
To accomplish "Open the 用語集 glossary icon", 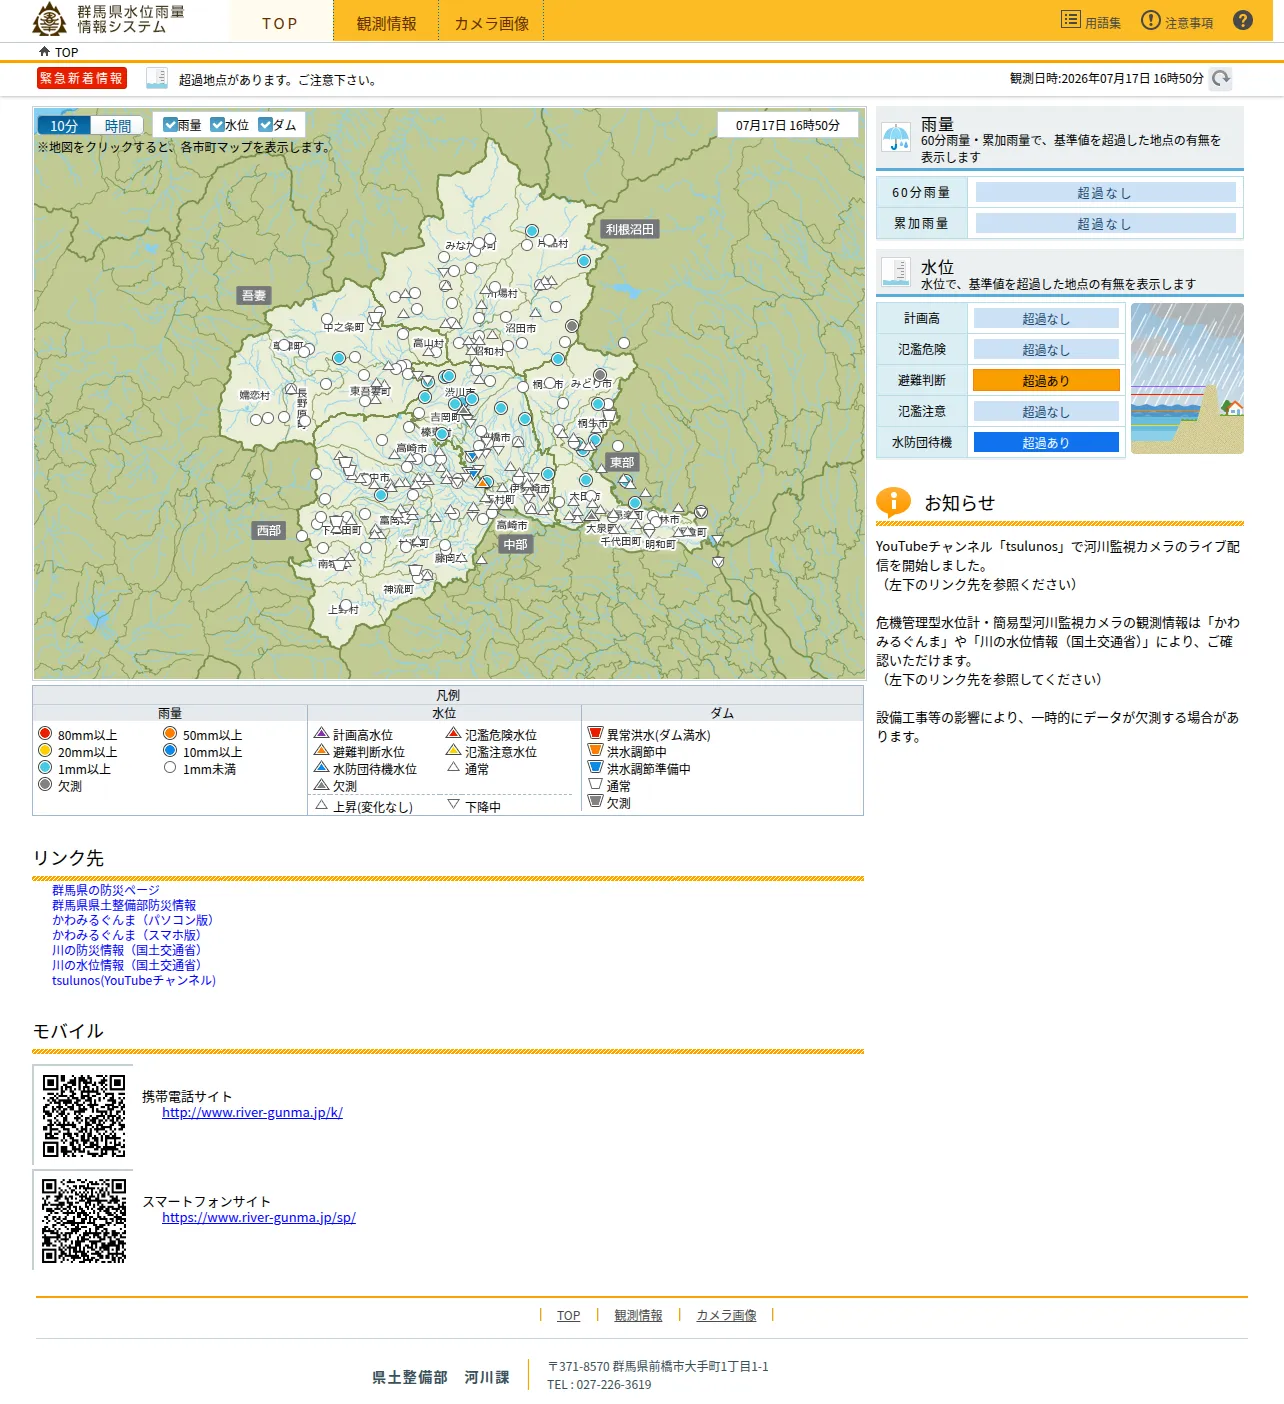I will (x=1071, y=19).
